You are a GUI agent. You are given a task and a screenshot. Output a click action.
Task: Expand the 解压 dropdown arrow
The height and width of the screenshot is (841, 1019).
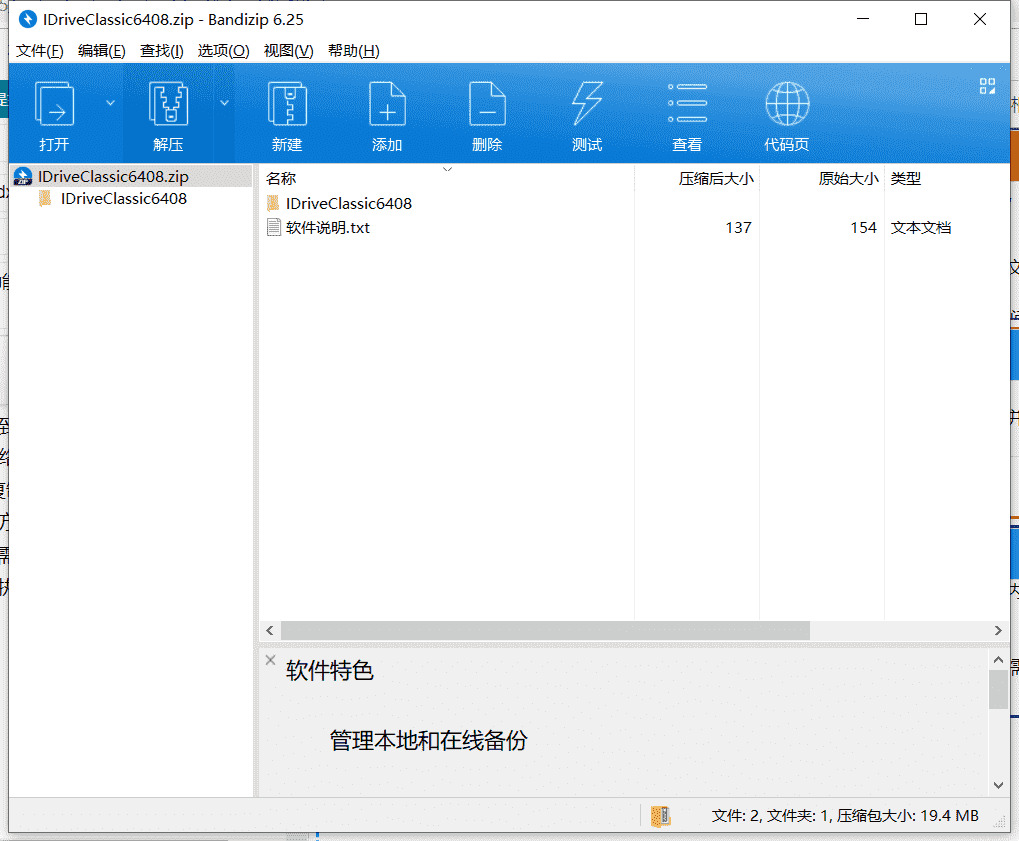pos(224,103)
